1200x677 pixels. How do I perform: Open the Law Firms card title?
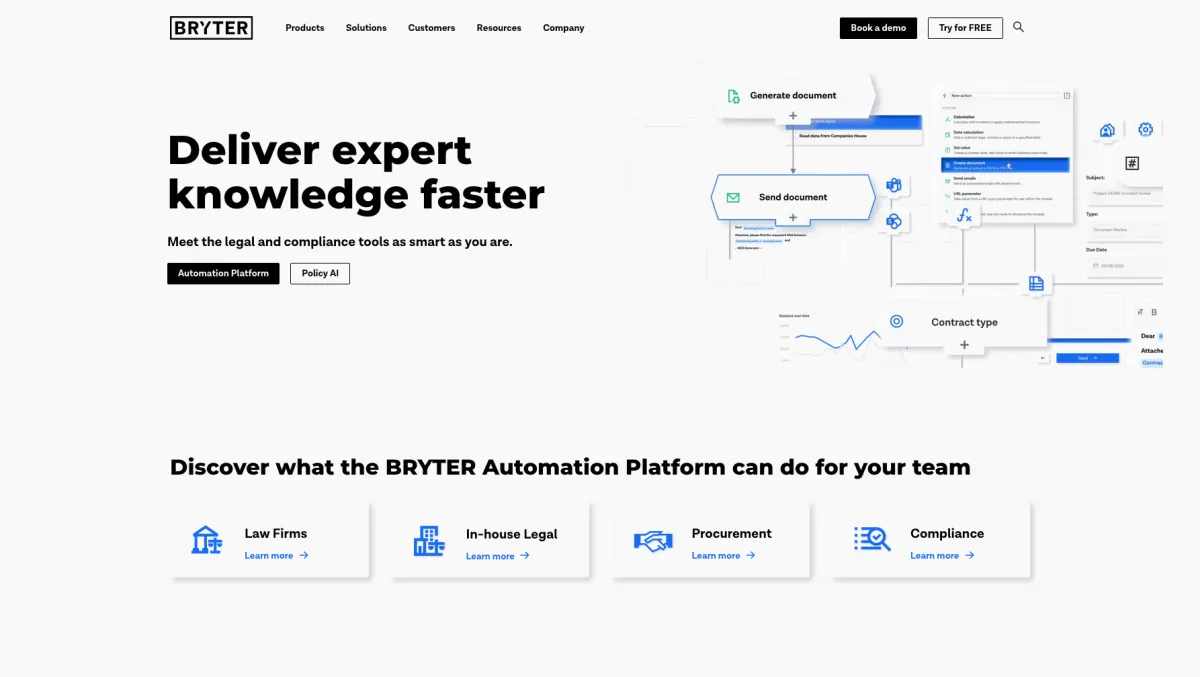point(276,533)
